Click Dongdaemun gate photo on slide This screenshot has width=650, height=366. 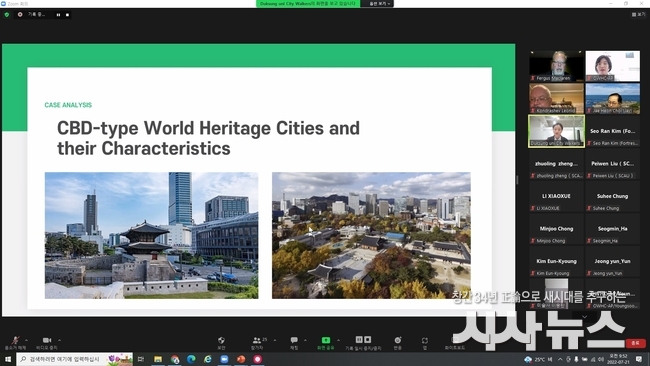[x=151, y=235]
